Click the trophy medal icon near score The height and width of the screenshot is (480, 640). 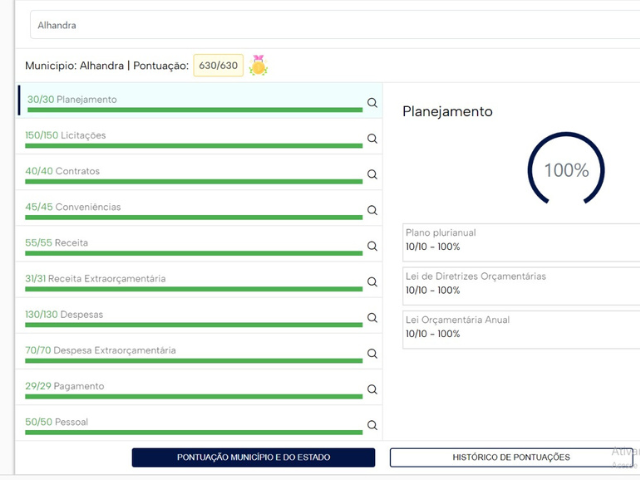coord(258,66)
